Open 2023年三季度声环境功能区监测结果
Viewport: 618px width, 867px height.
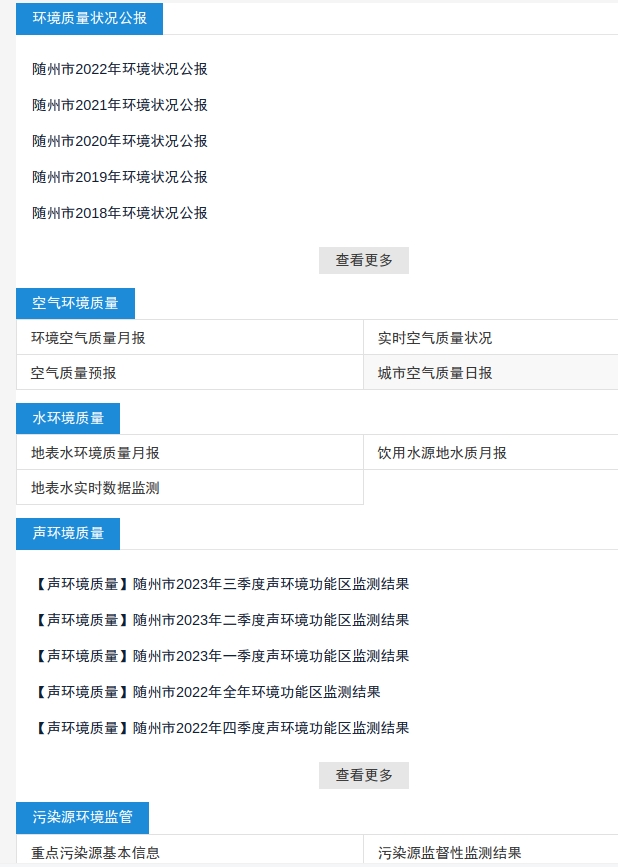[x=221, y=584]
